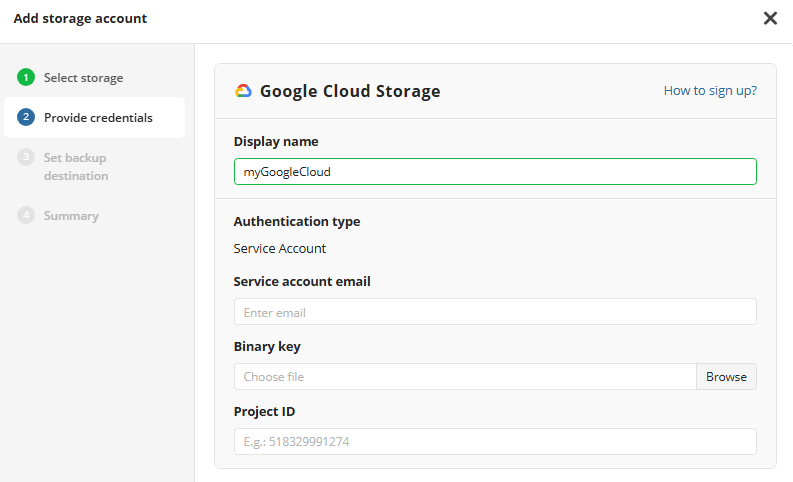This screenshot has height=482, width=793.
Task: Open the Summary step
Action: point(71,215)
